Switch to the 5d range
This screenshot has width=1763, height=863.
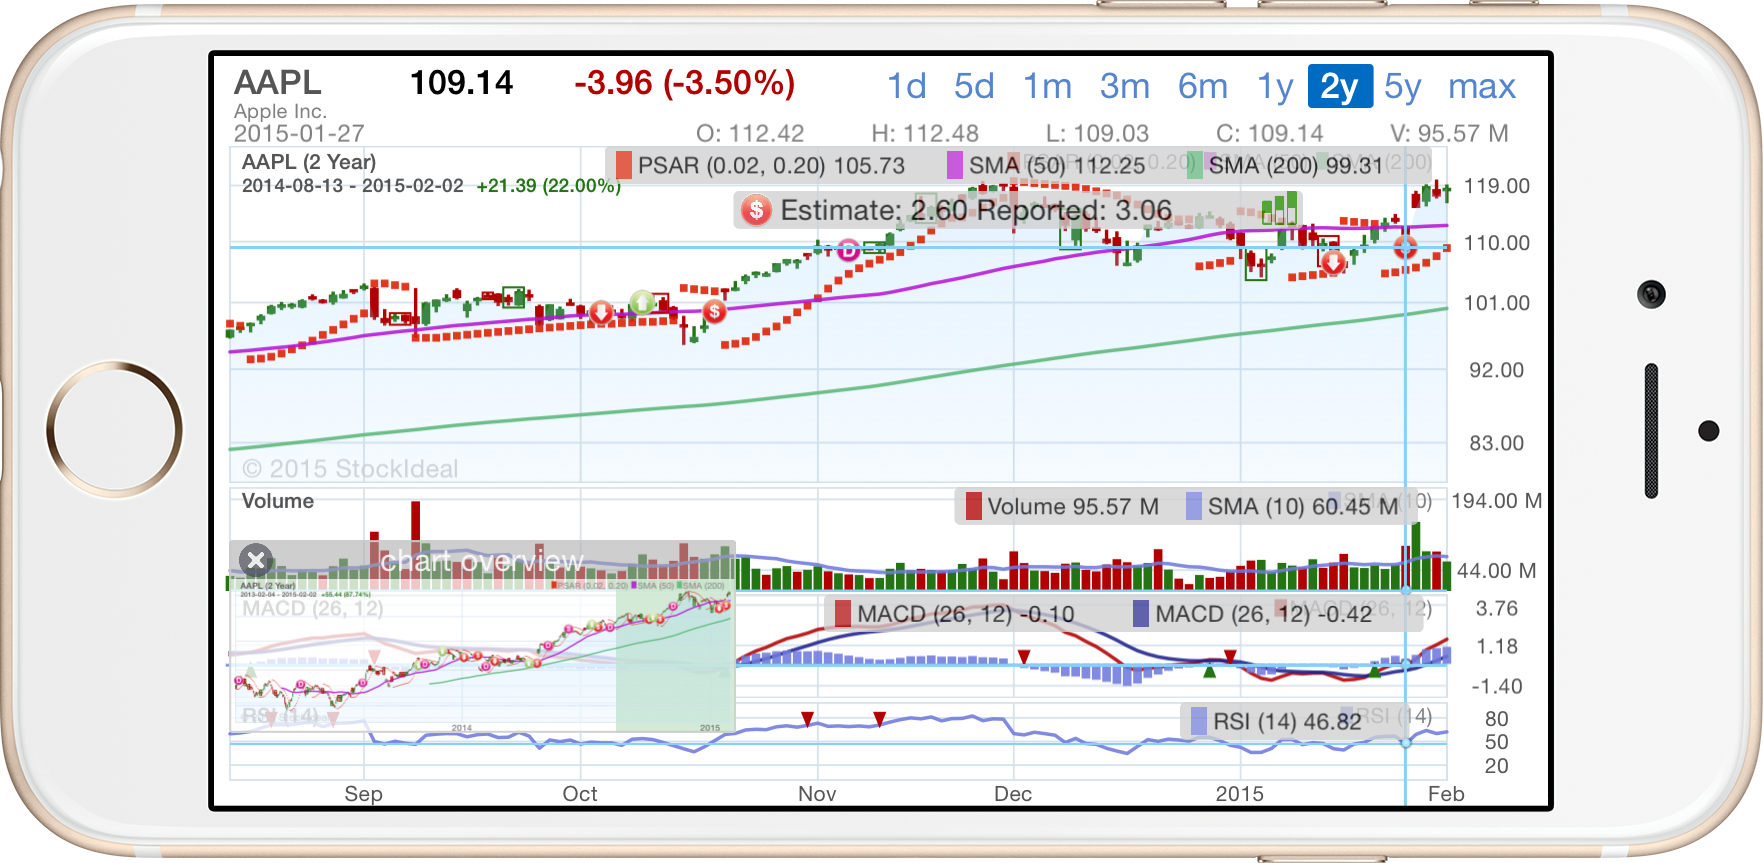tap(973, 86)
